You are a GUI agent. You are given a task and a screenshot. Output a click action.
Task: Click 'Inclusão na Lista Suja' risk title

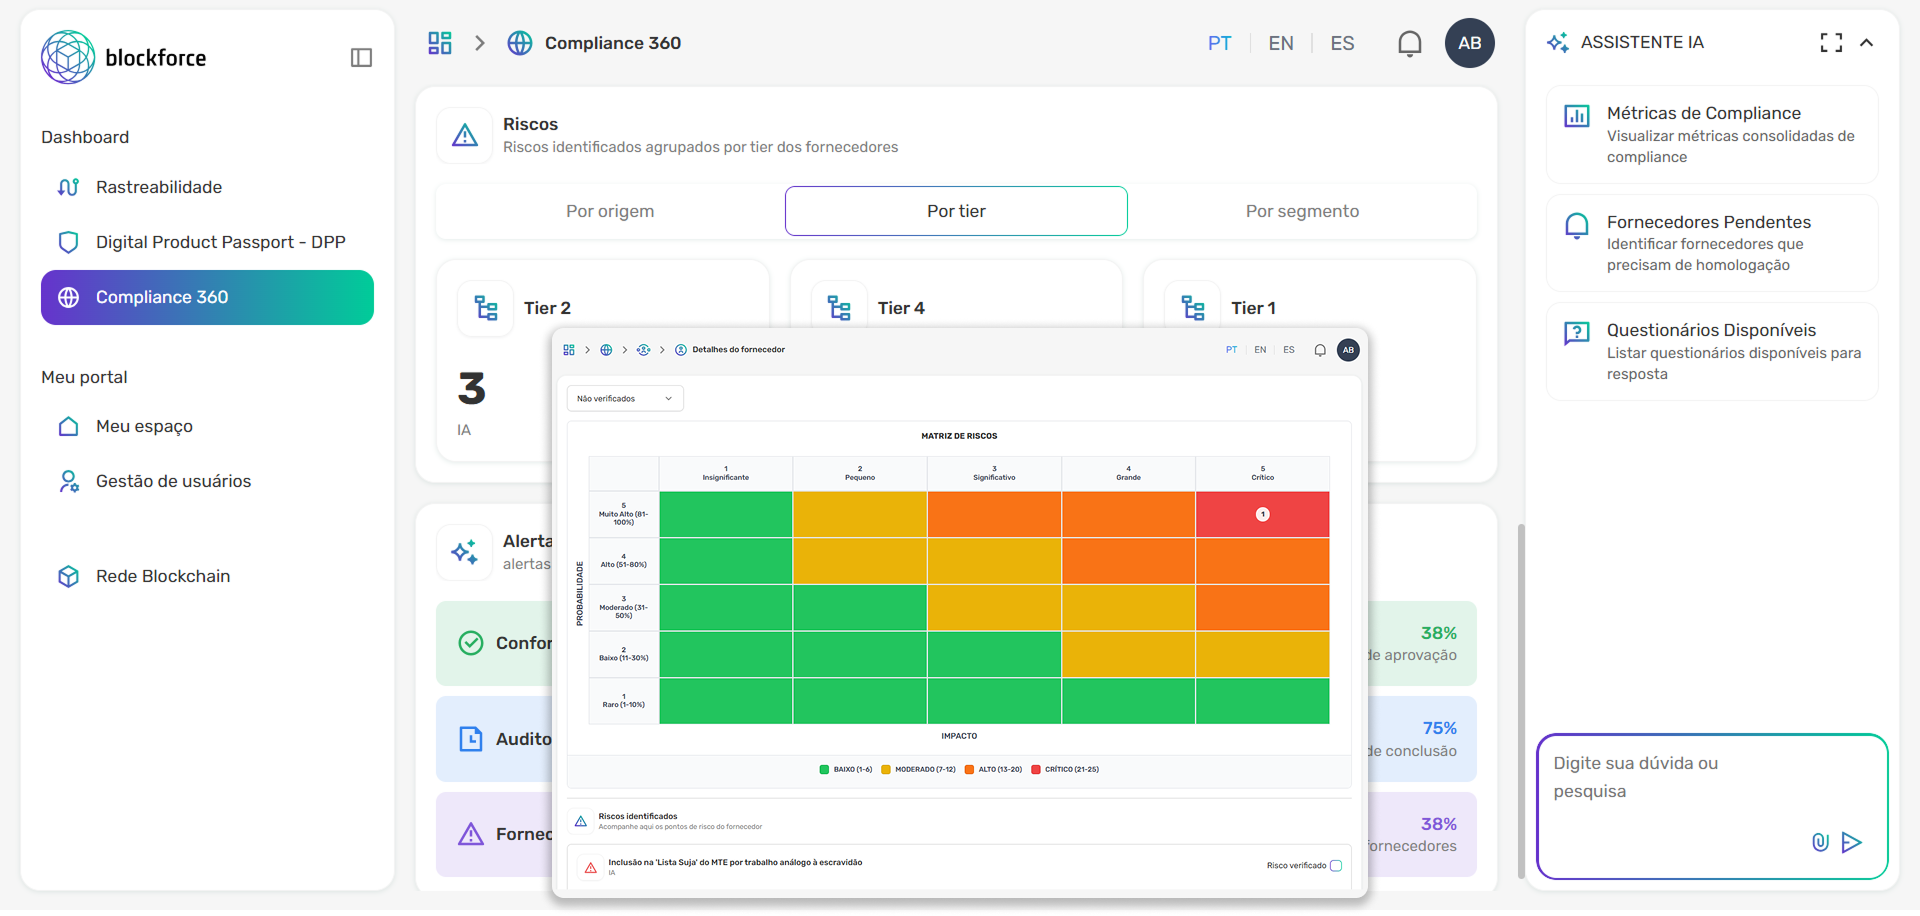735,862
